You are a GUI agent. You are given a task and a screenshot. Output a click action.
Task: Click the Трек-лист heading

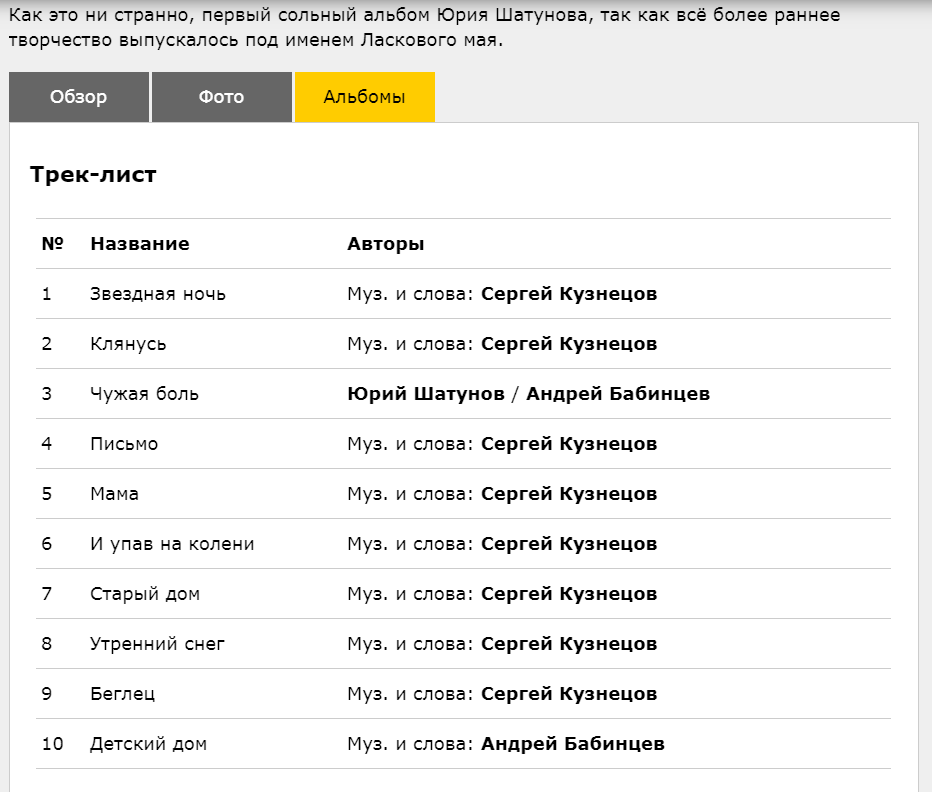pos(93,174)
